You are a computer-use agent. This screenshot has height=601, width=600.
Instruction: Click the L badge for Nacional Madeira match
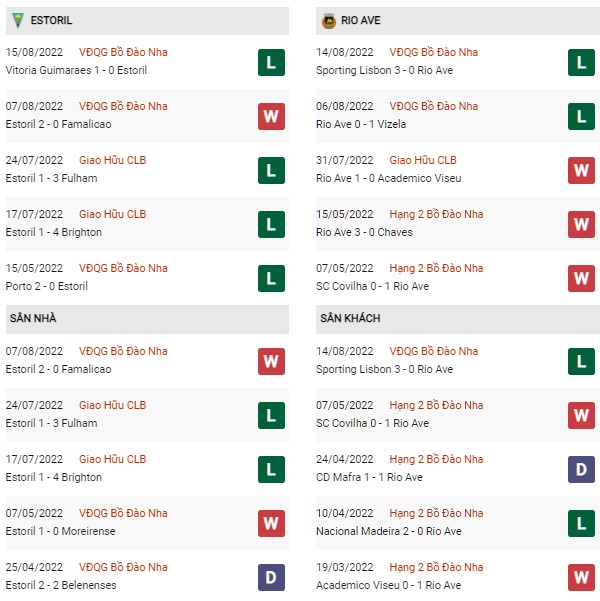581,524
